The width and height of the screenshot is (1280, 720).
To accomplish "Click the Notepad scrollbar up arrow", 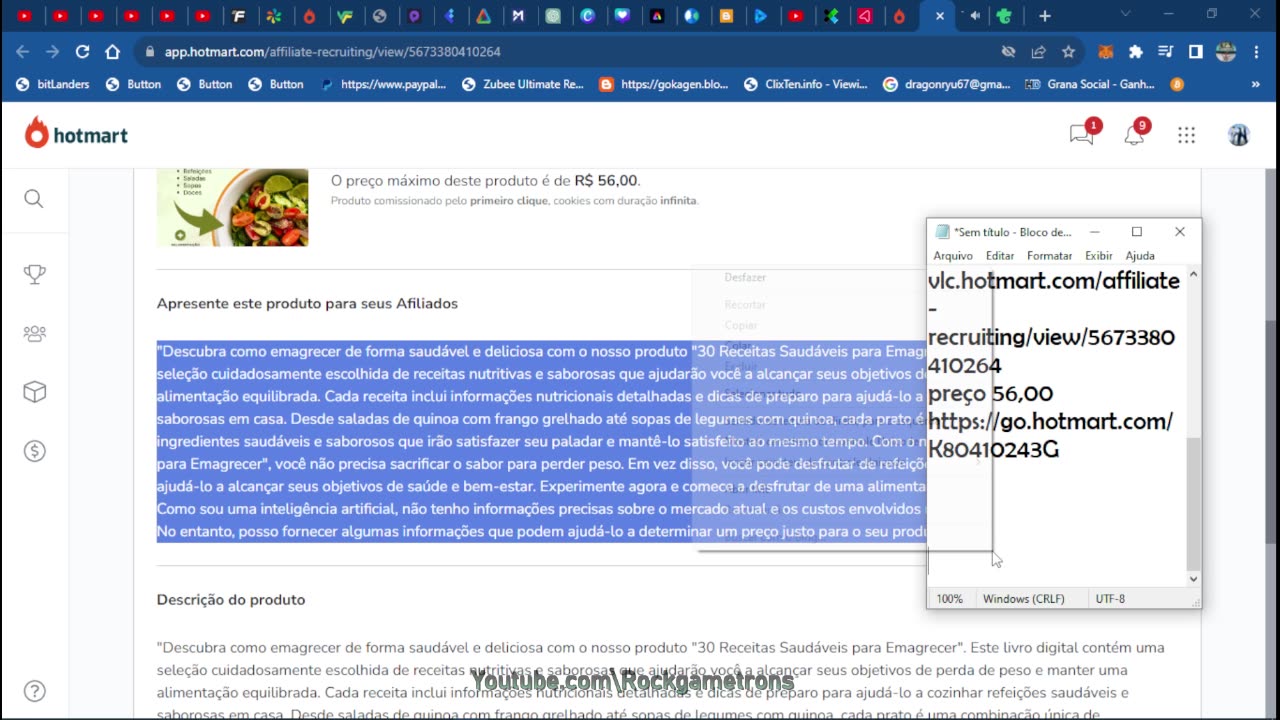I will coord(1192,275).
